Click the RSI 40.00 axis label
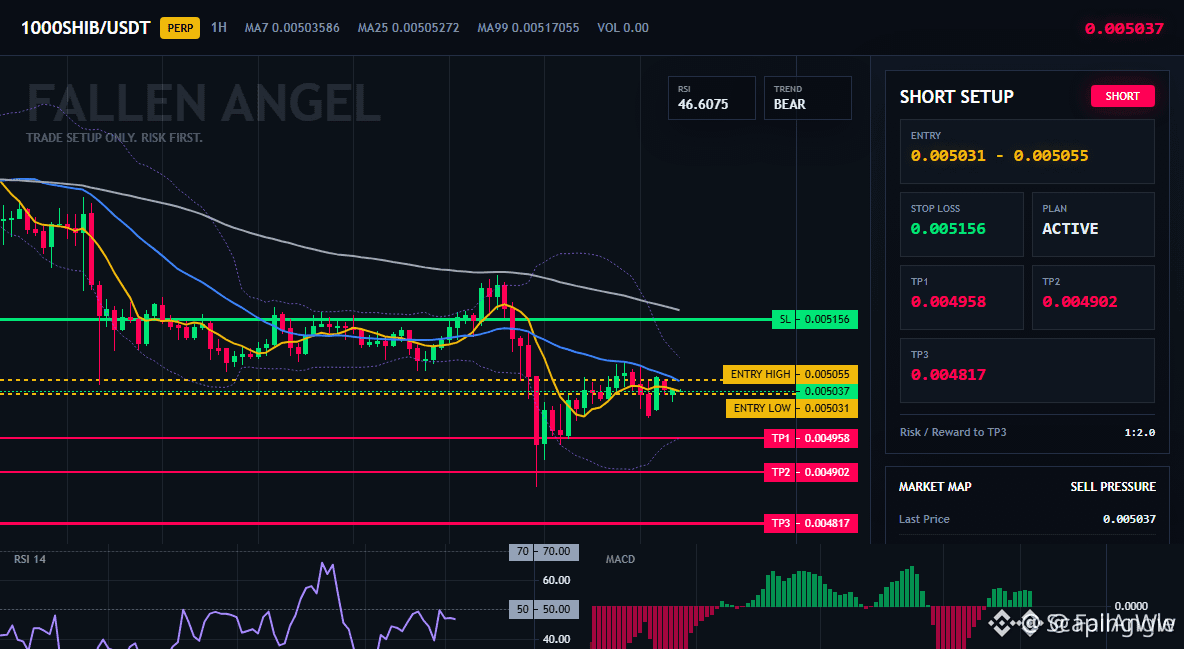The width and height of the screenshot is (1184, 649). pyautogui.click(x=557, y=639)
